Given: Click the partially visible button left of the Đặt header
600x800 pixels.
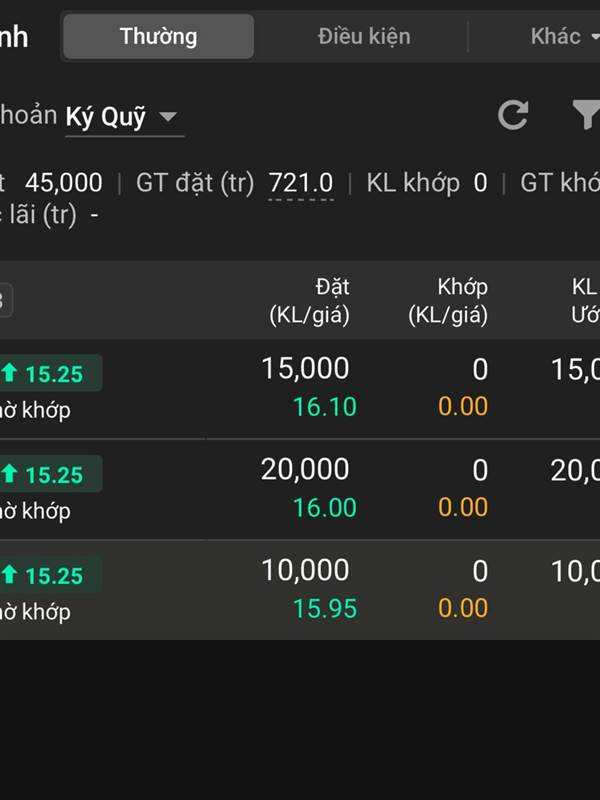Looking at the screenshot, I should click(x=5, y=301).
